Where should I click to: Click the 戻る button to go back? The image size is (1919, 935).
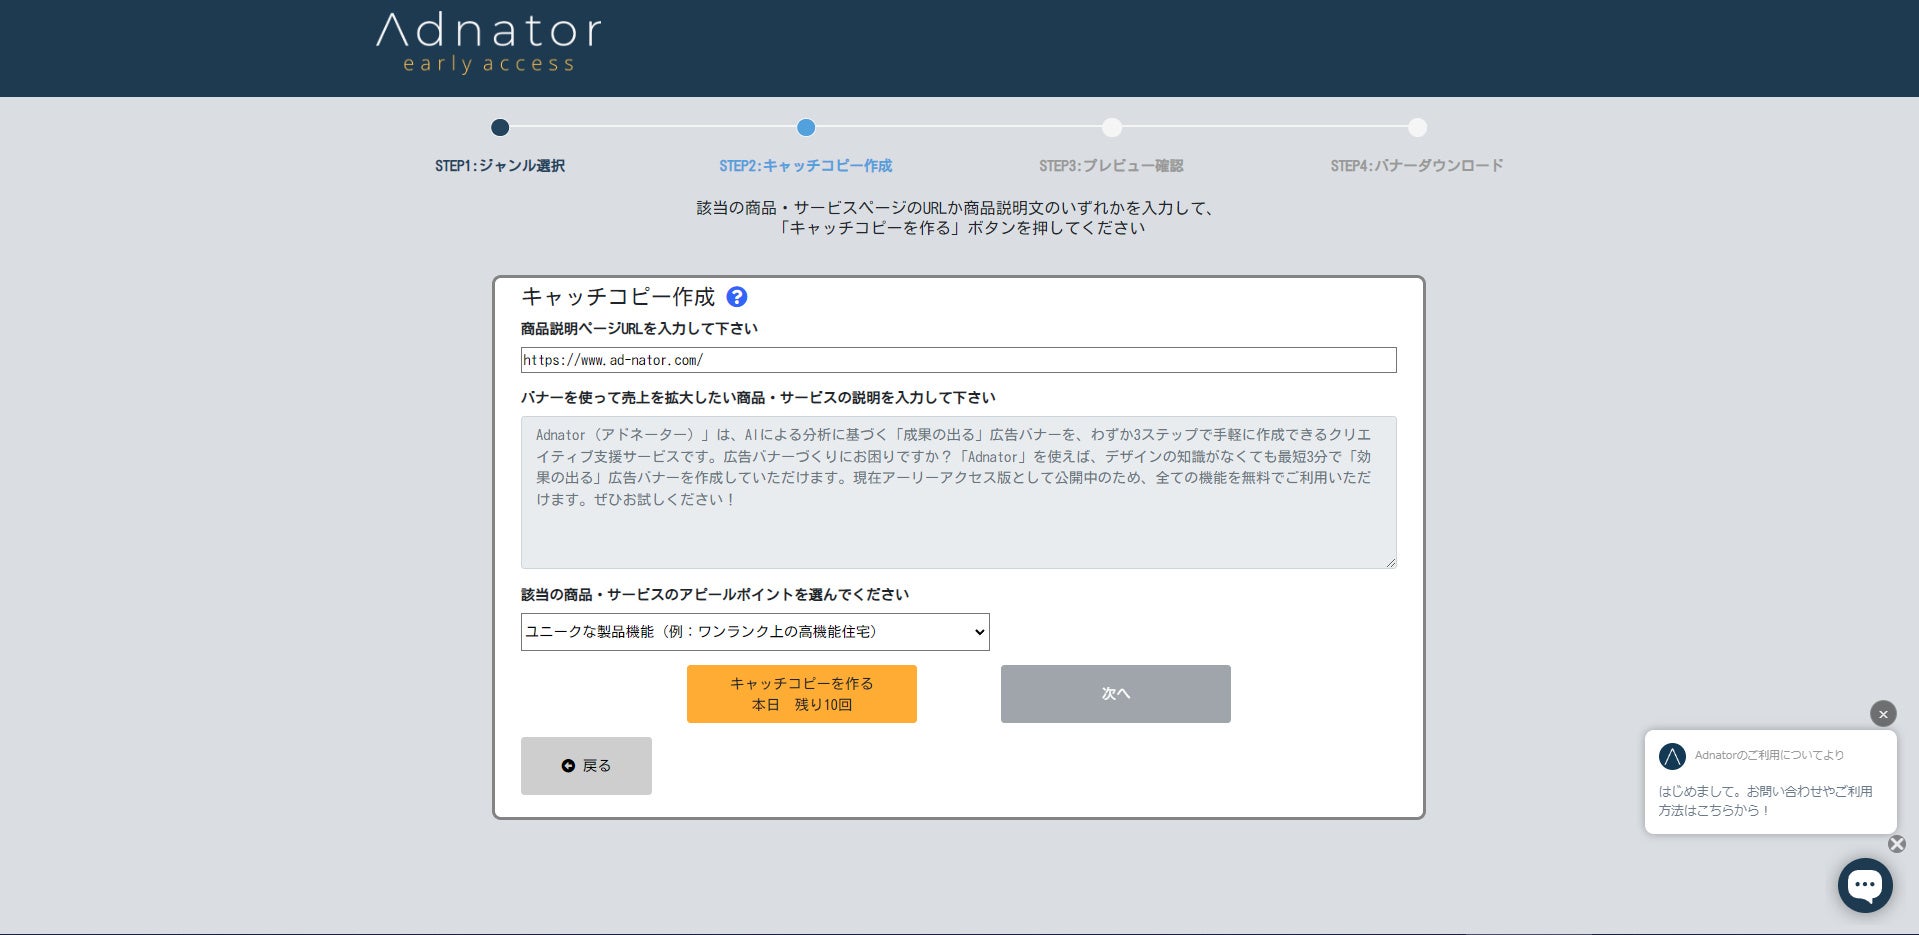[x=586, y=765]
